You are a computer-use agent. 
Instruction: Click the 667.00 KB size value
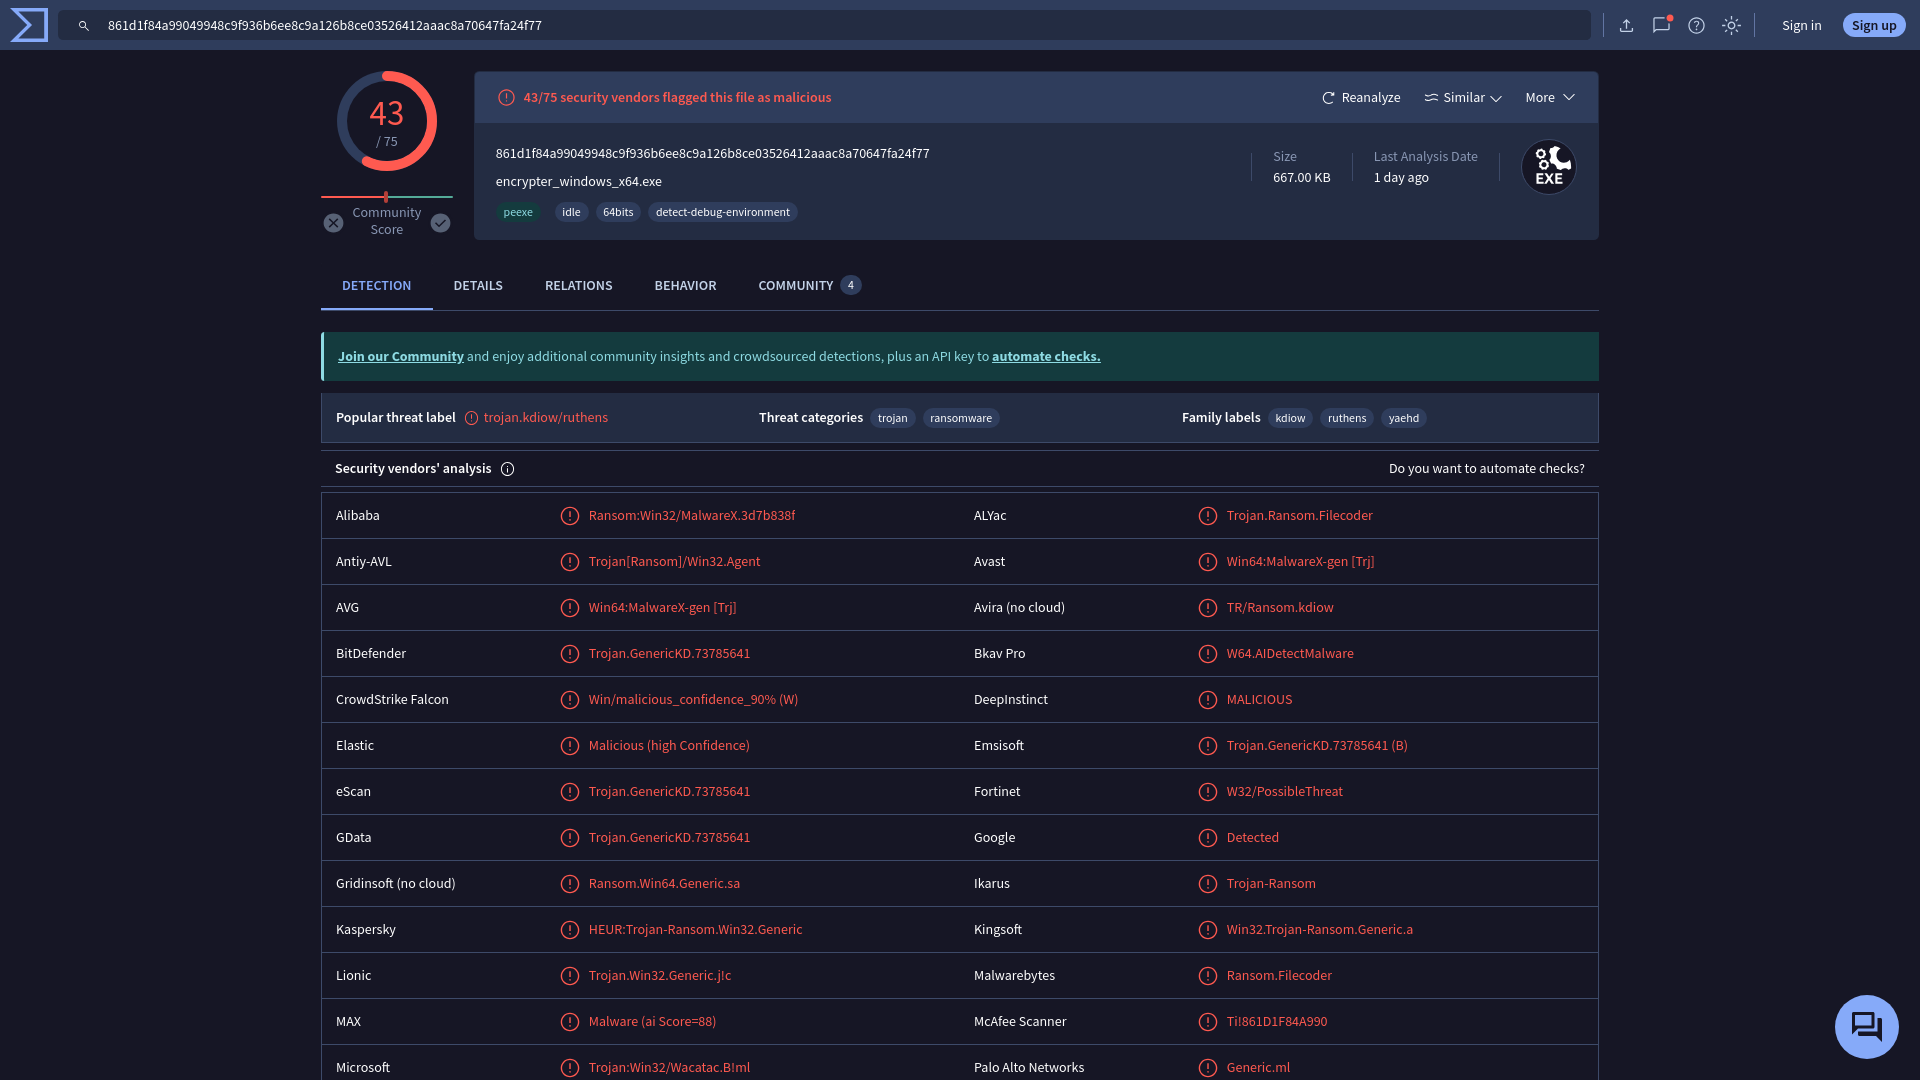click(1301, 178)
